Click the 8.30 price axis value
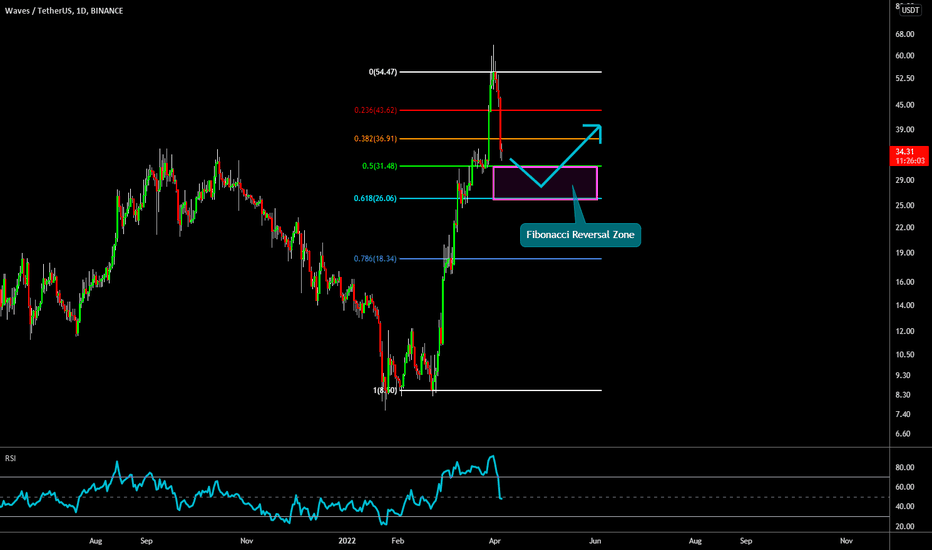Screen dimensions: 932x550 point(903,395)
